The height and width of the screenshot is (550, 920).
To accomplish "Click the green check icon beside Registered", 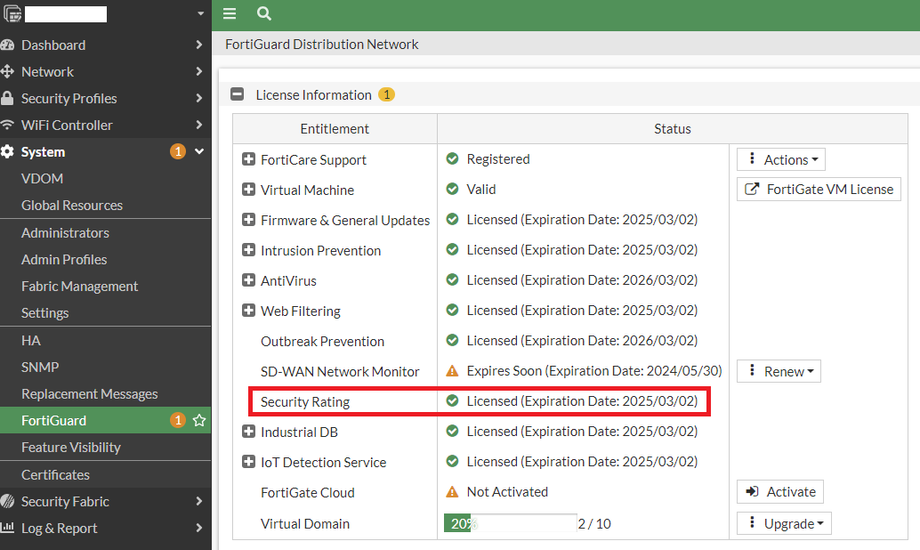I will pyautogui.click(x=452, y=159).
